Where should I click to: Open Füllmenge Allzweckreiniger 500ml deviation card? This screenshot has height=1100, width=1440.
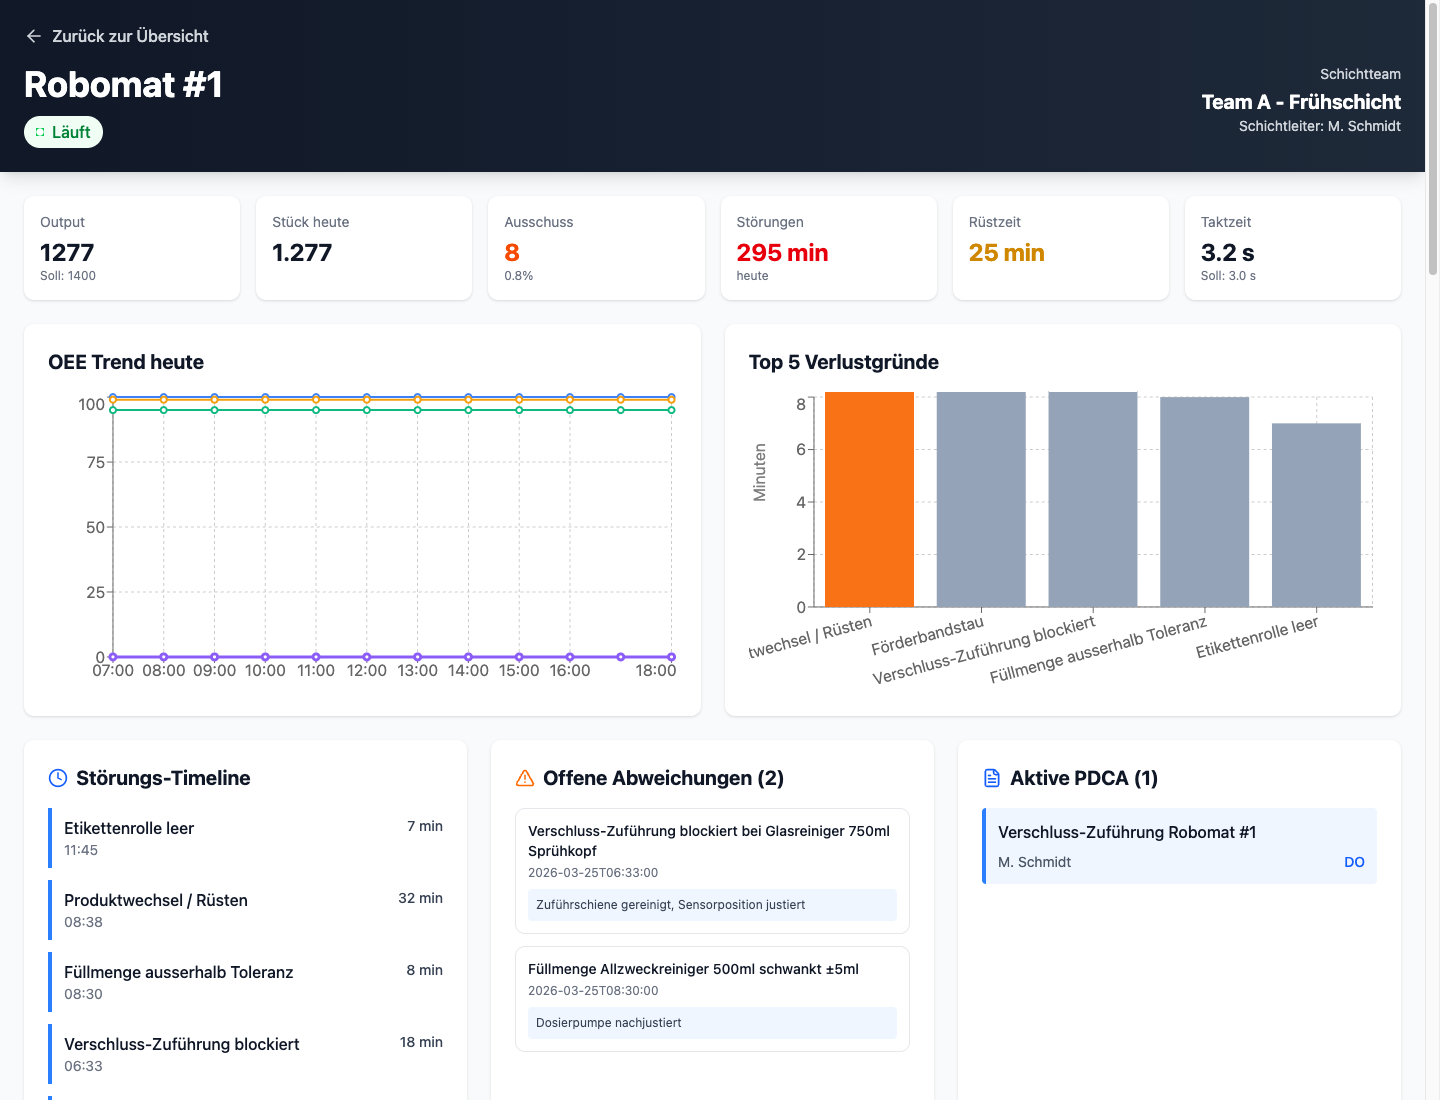[711, 998]
